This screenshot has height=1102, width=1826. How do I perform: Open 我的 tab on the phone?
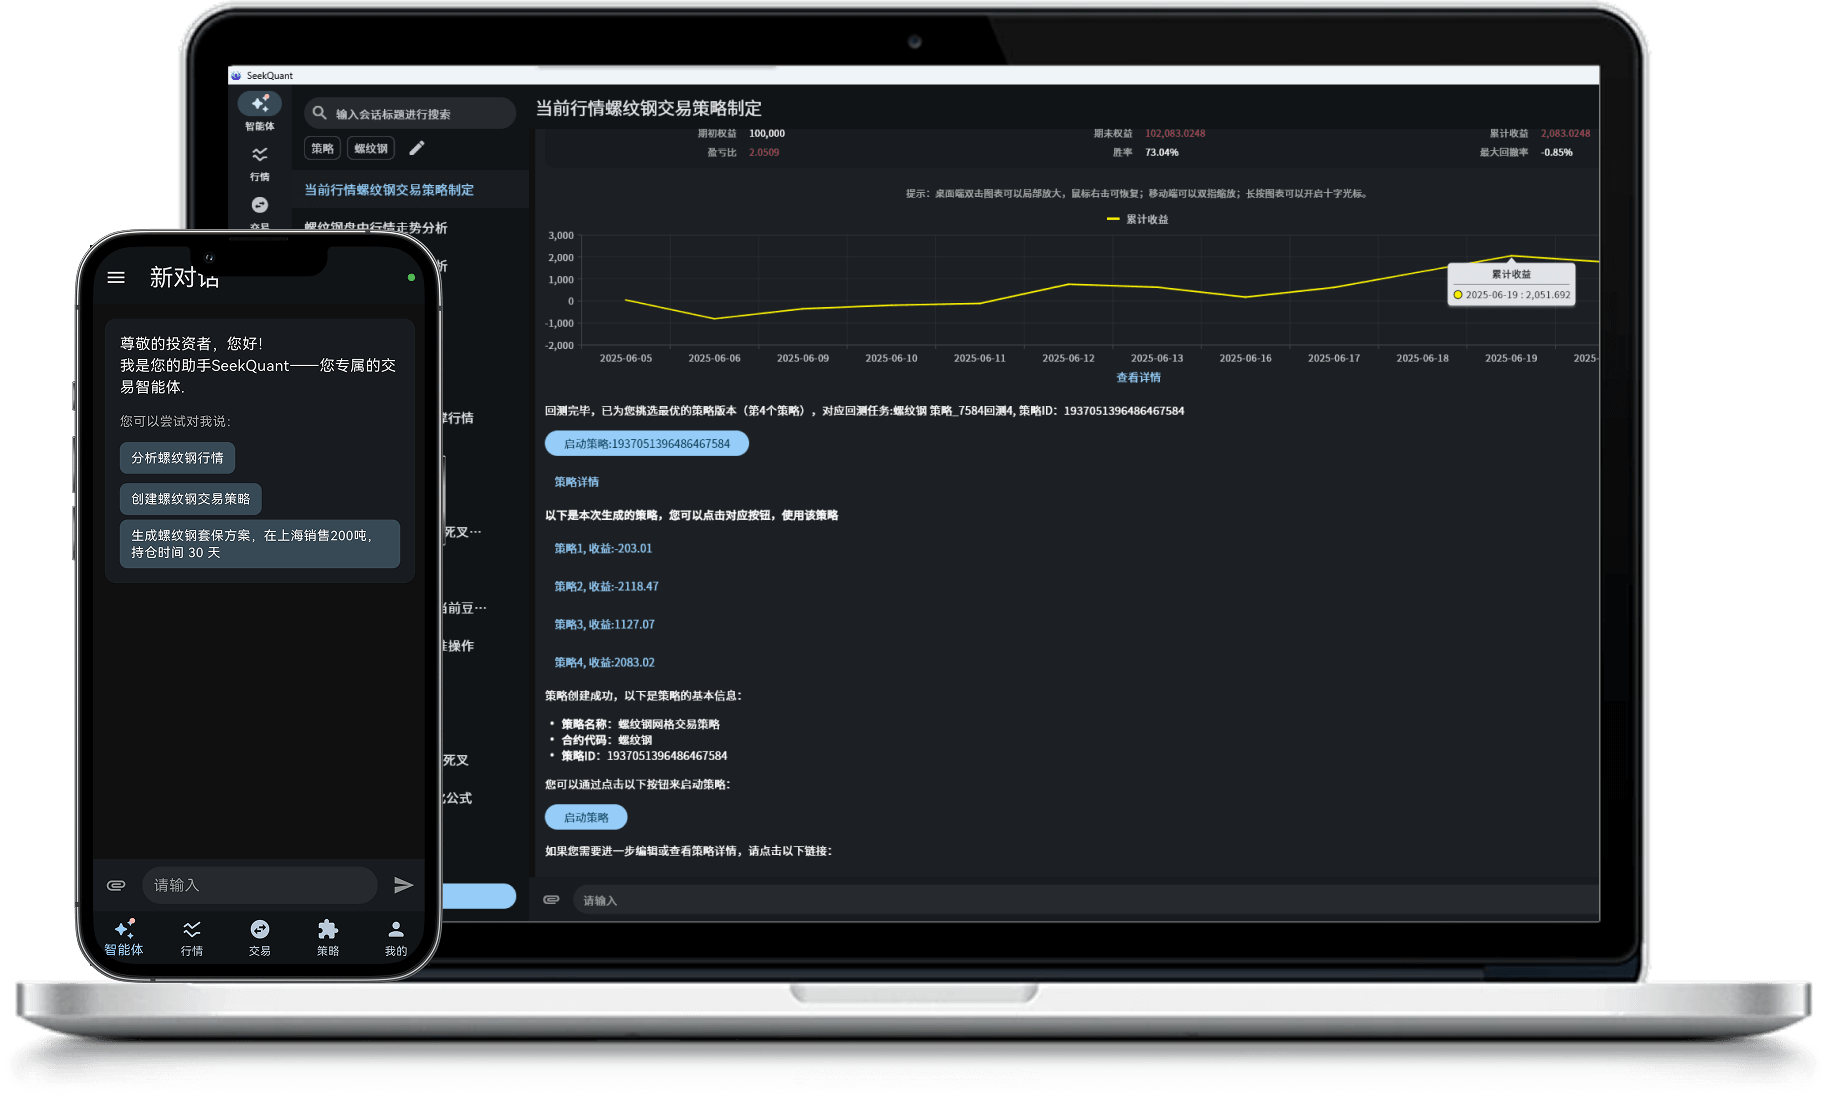396,937
